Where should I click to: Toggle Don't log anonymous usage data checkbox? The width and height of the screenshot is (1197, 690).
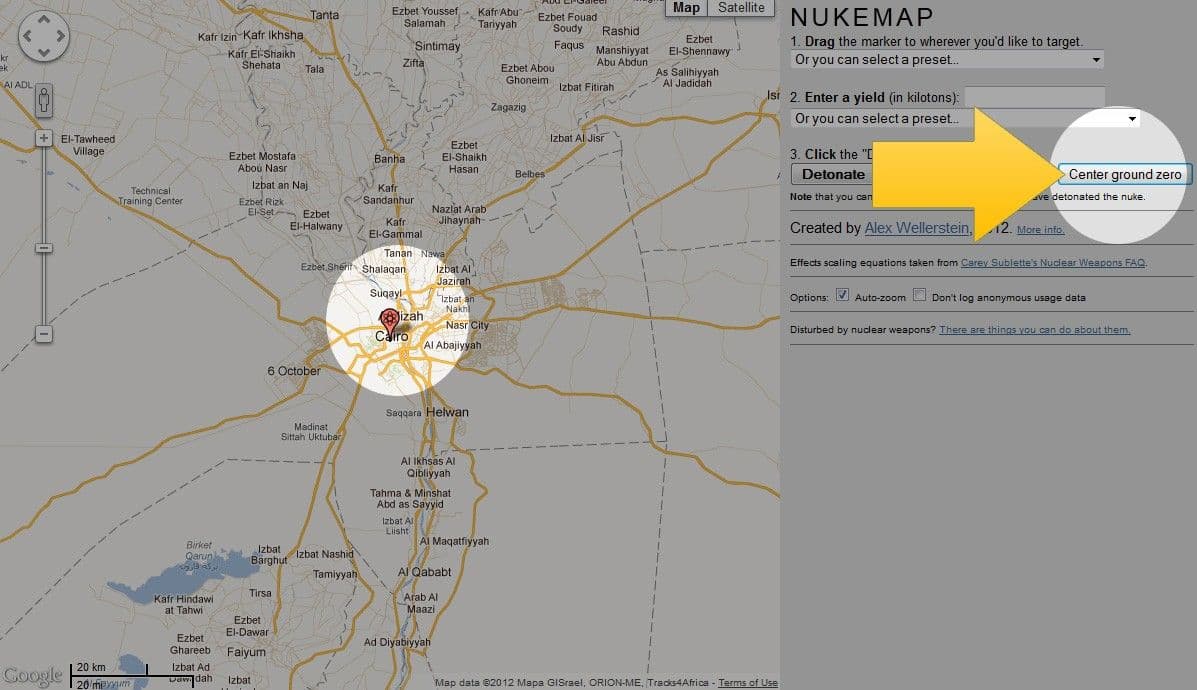[x=920, y=295]
